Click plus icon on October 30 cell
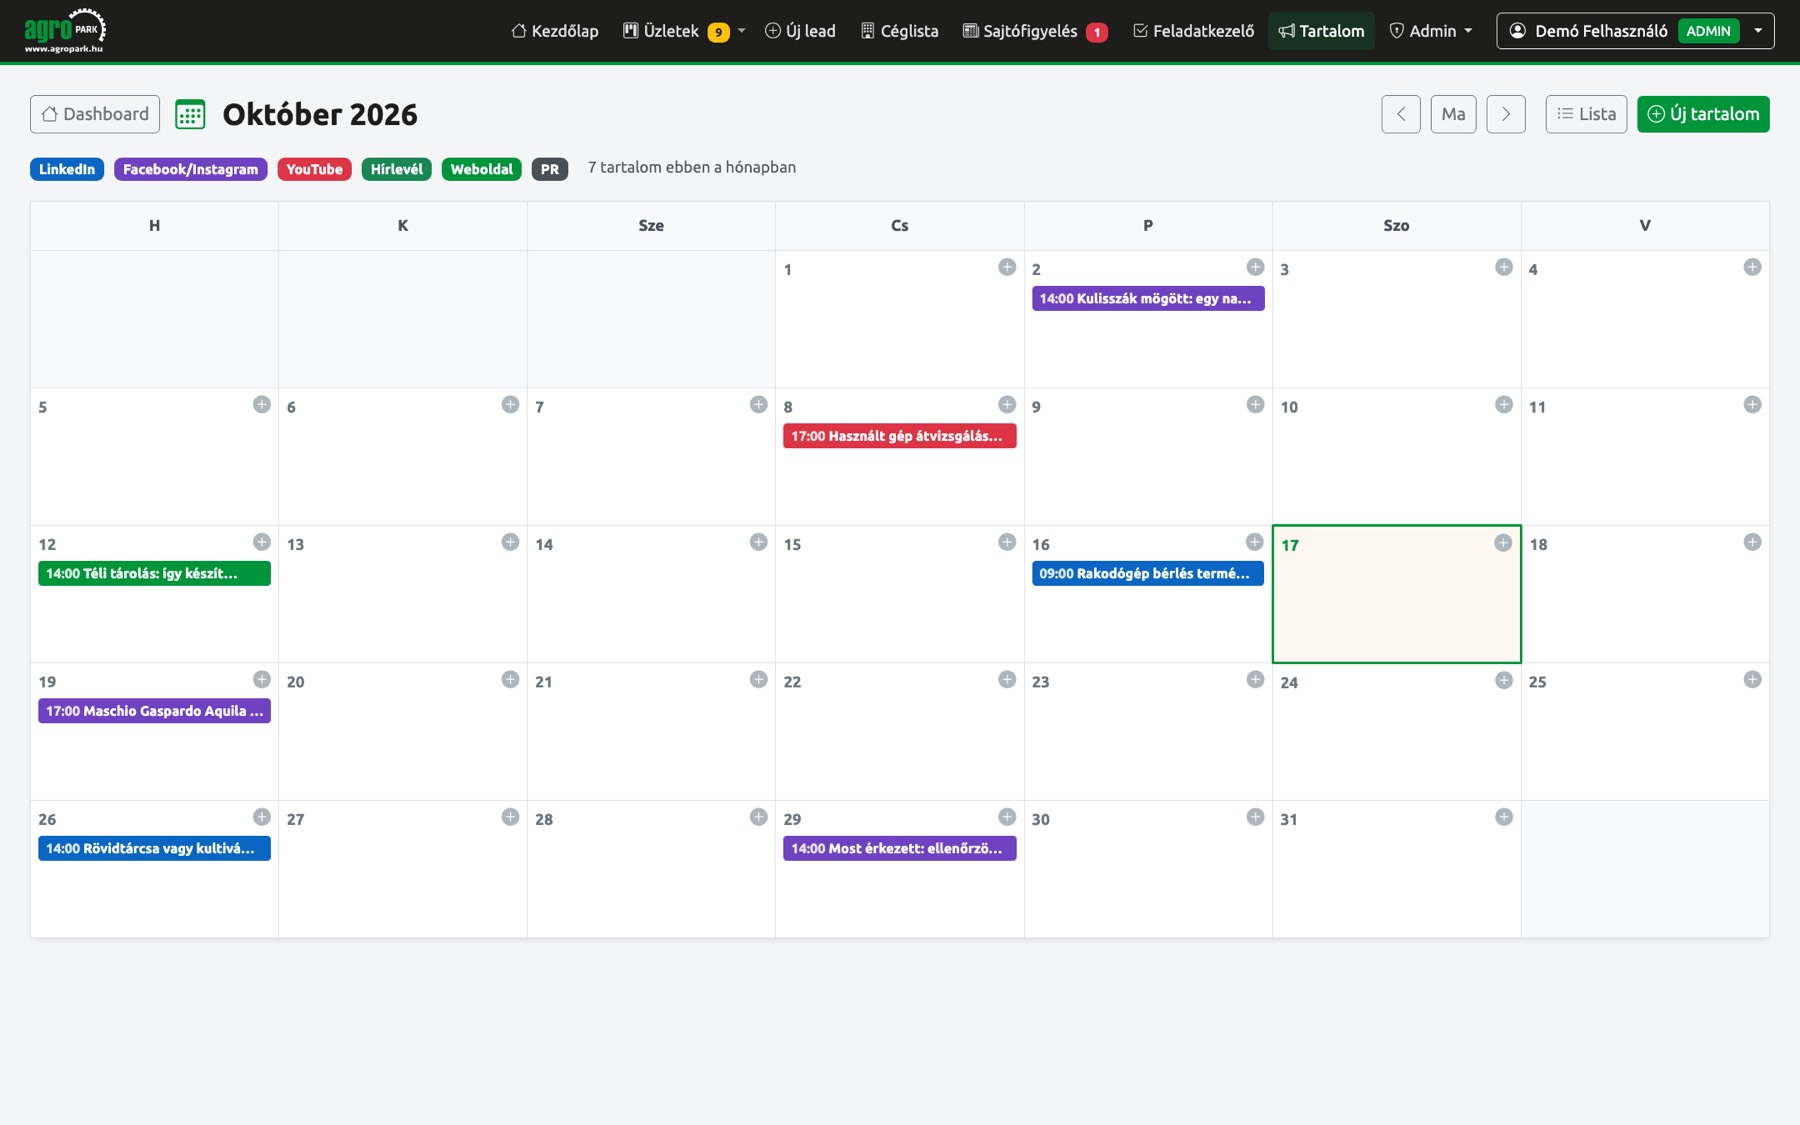This screenshot has width=1800, height=1125. (1255, 817)
